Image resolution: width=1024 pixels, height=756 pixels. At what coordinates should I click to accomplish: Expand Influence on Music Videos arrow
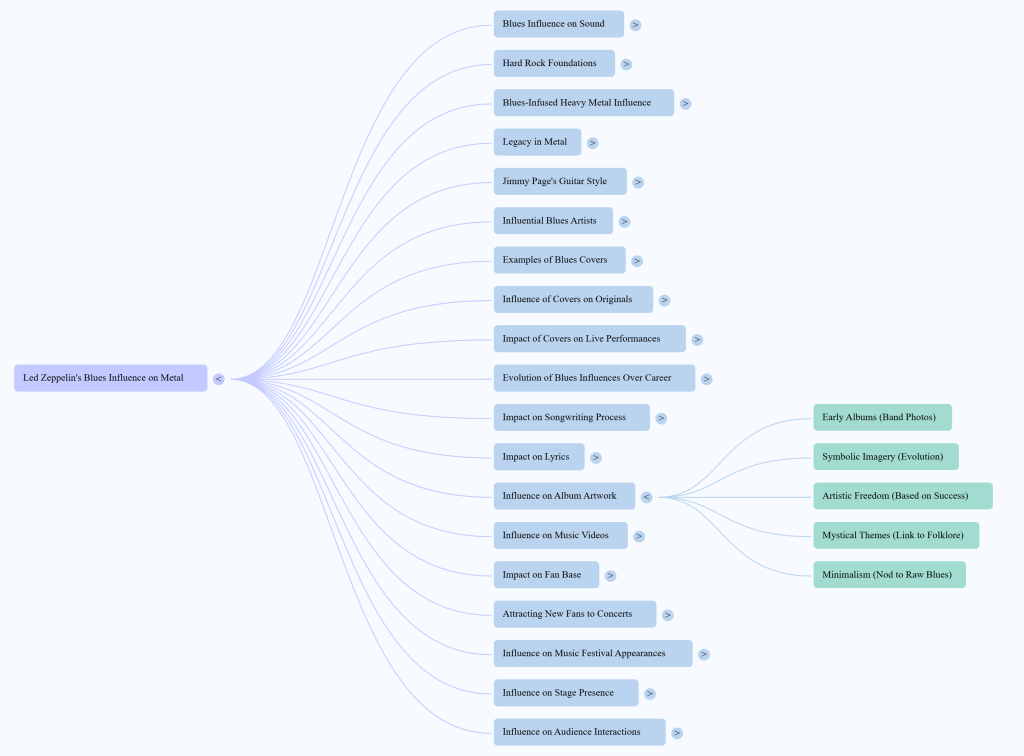click(x=639, y=536)
